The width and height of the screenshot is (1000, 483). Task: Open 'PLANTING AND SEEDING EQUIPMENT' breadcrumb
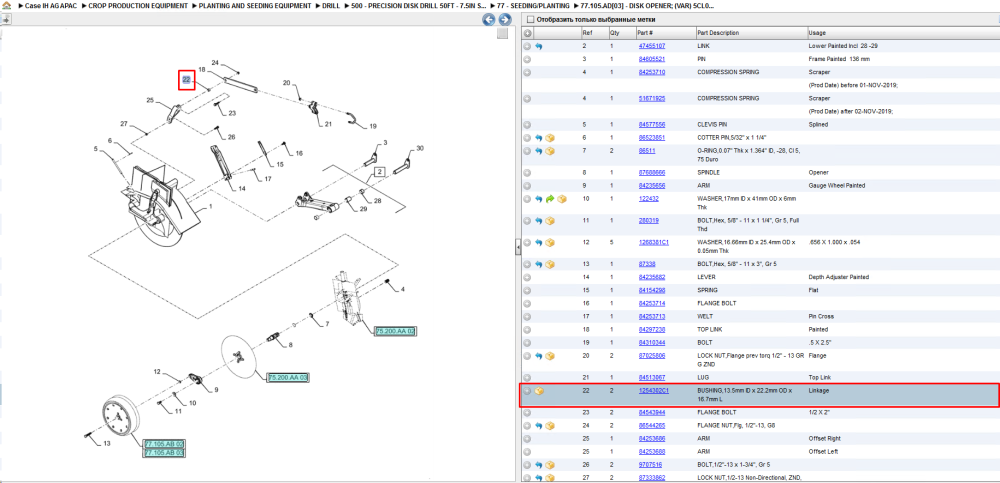[x=255, y=5]
